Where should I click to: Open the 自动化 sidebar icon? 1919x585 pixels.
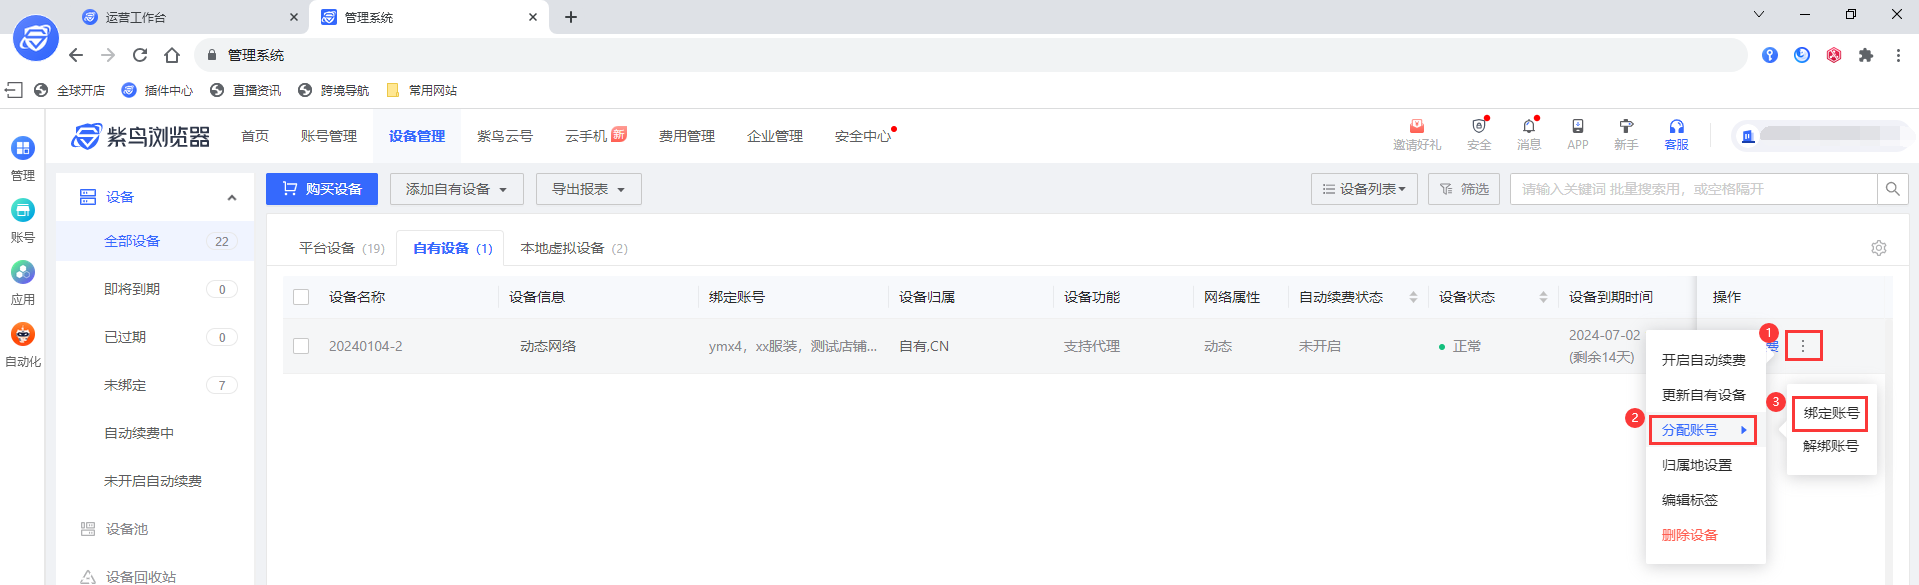click(22, 335)
